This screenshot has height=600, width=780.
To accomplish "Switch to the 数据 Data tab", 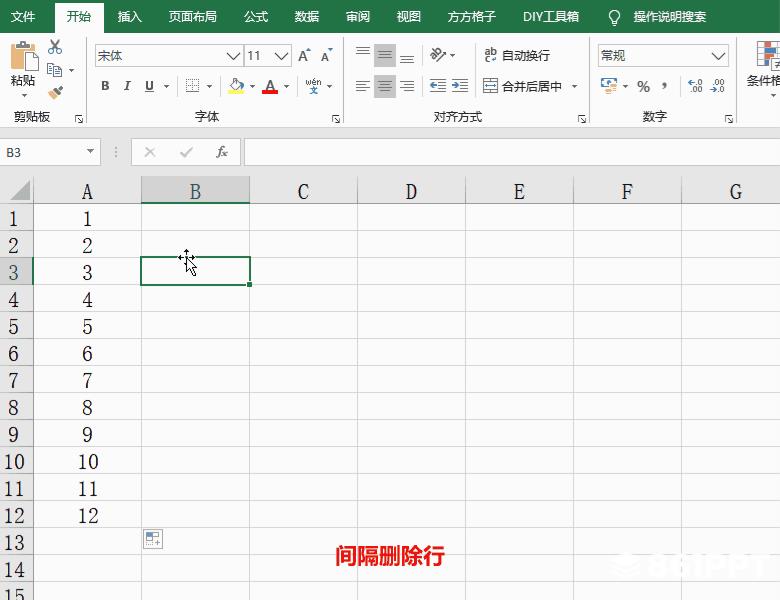I will tap(306, 16).
